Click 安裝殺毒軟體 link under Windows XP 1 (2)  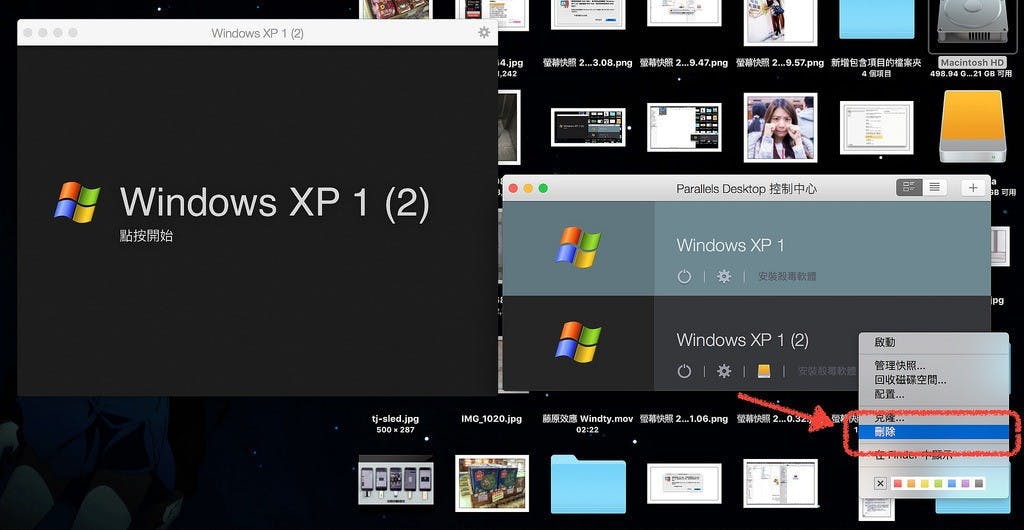(x=827, y=371)
